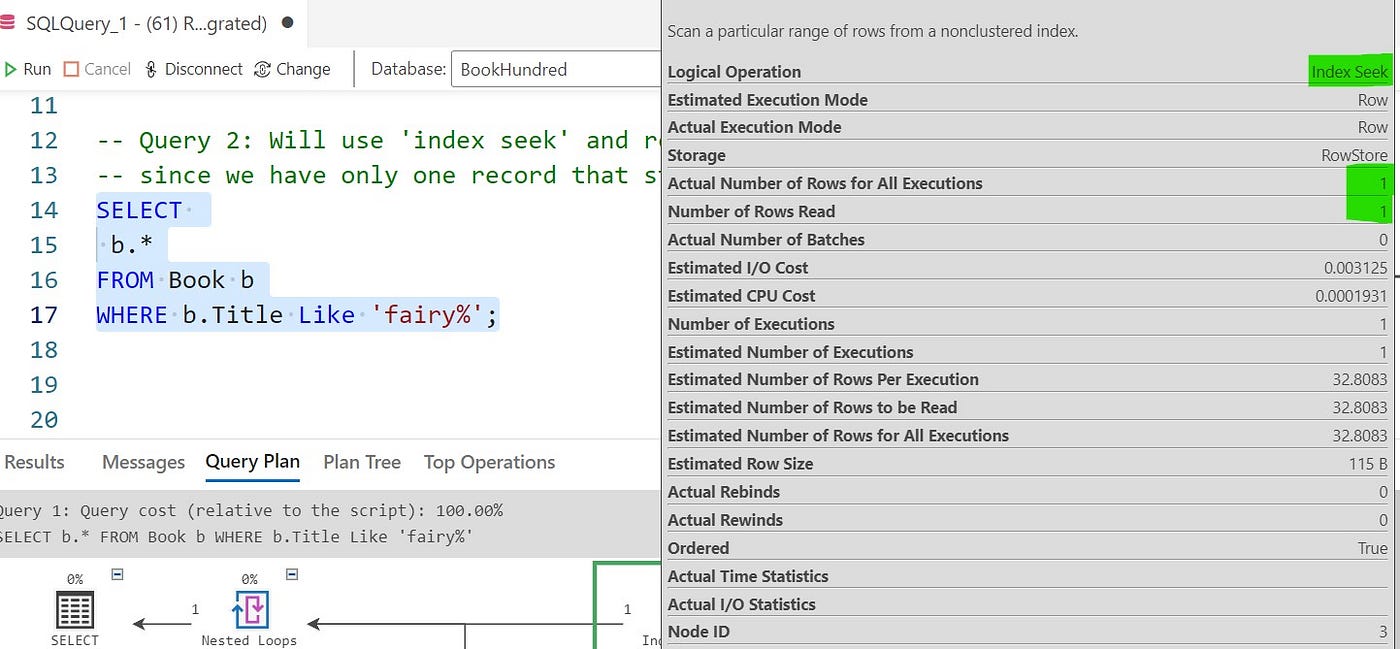
Task: Click the Estimated CPU Cost row
Action: [1028, 296]
